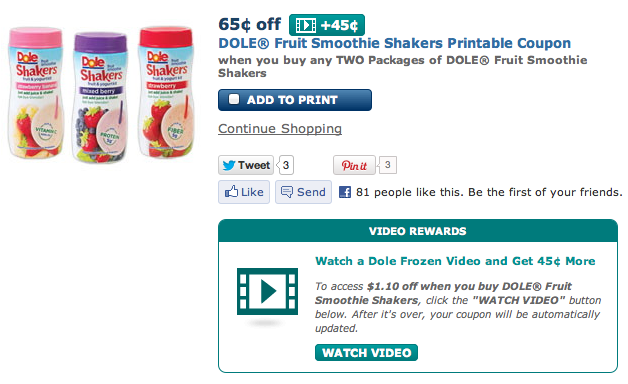The height and width of the screenshot is (384, 628).
Task: Open the tweet count bubble showing 3
Action: [x=286, y=165]
